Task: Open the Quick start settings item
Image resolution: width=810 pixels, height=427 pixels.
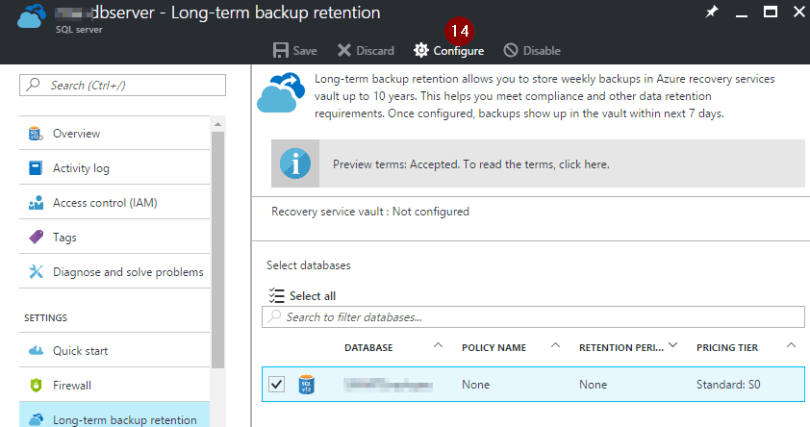Action: pos(115,351)
